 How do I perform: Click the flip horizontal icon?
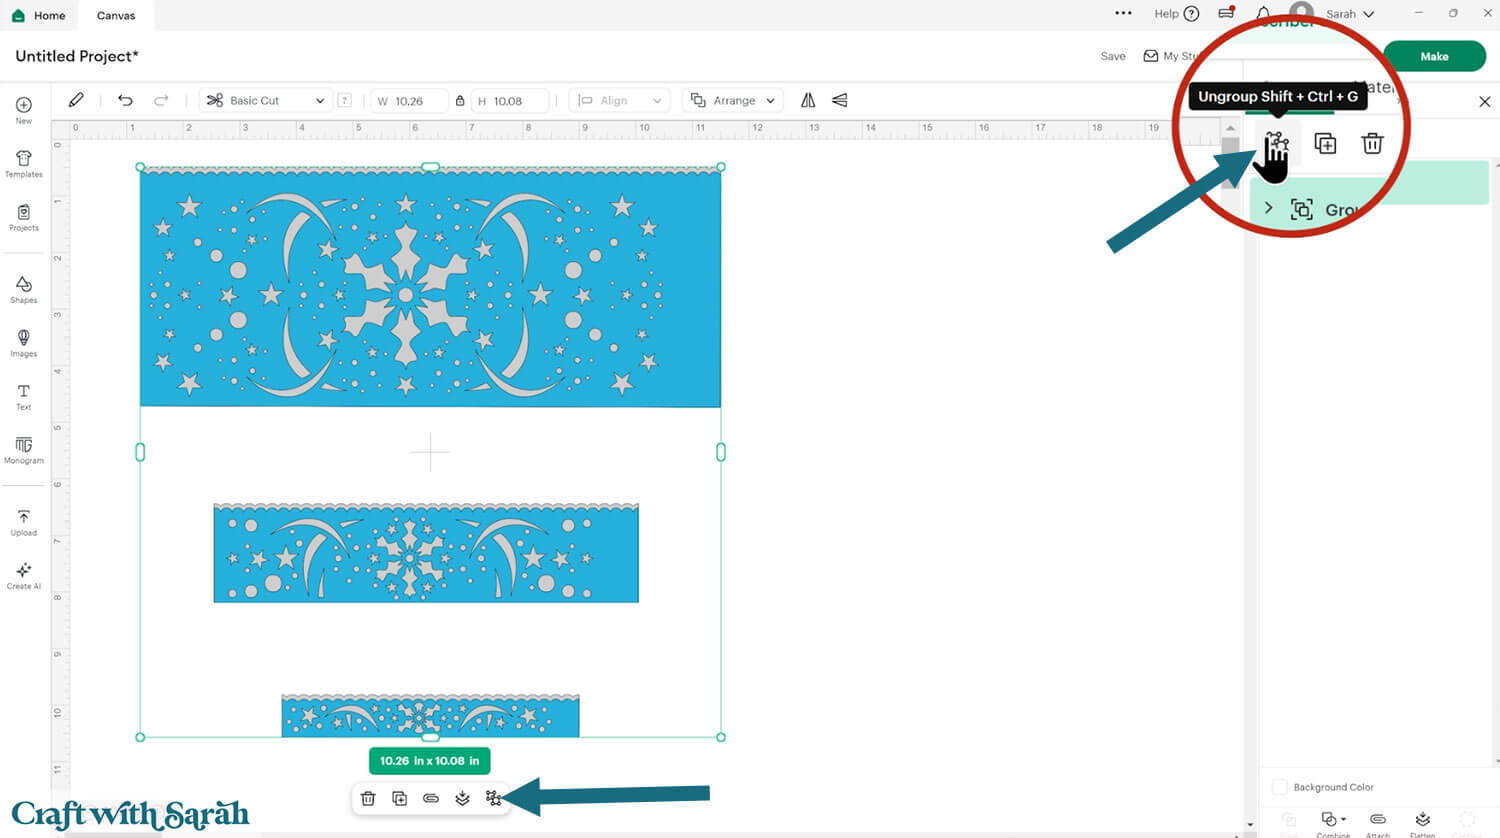coord(808,100)
